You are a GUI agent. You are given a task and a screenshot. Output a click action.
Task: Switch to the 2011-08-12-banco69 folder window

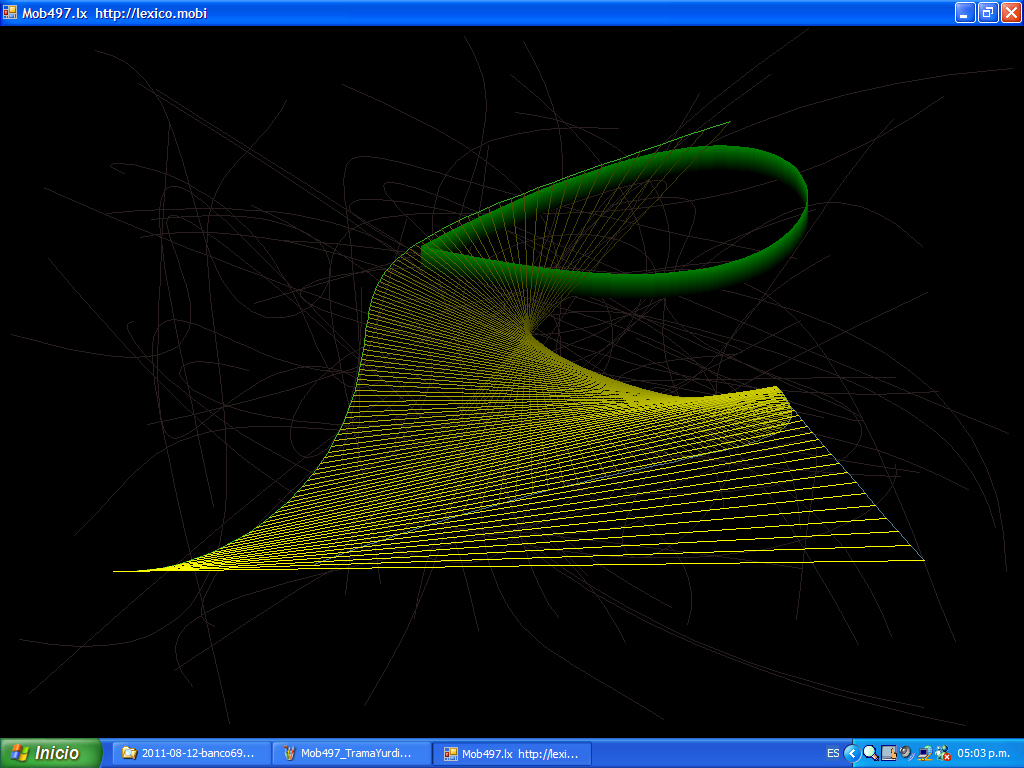click(x=191, y=753)
